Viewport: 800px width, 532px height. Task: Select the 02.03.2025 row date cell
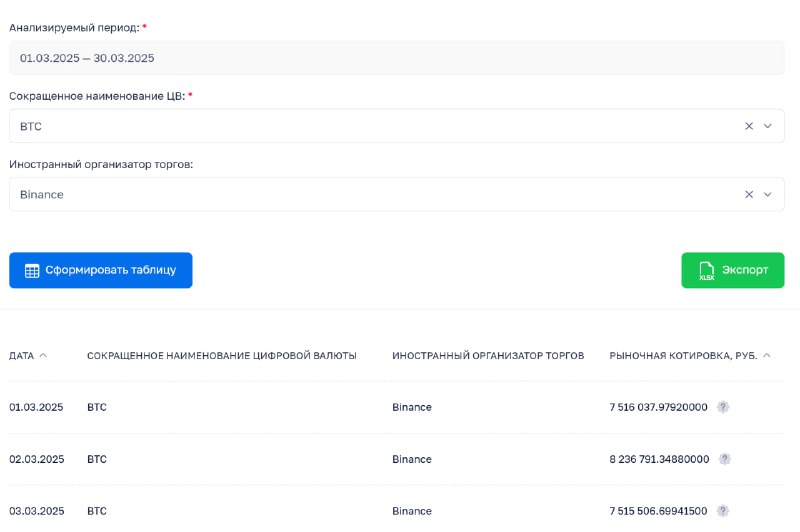coord(37,459)
